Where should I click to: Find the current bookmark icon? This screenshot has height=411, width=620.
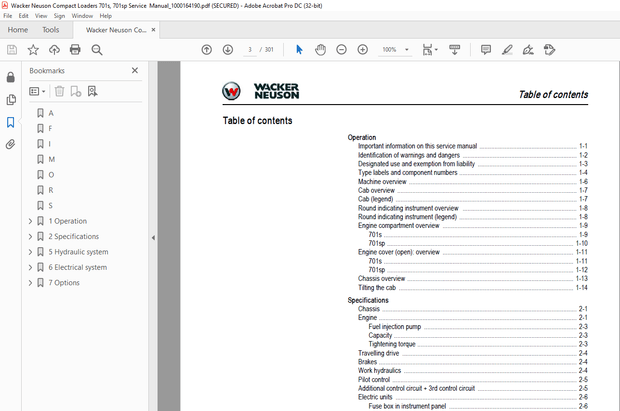[93, 91]
